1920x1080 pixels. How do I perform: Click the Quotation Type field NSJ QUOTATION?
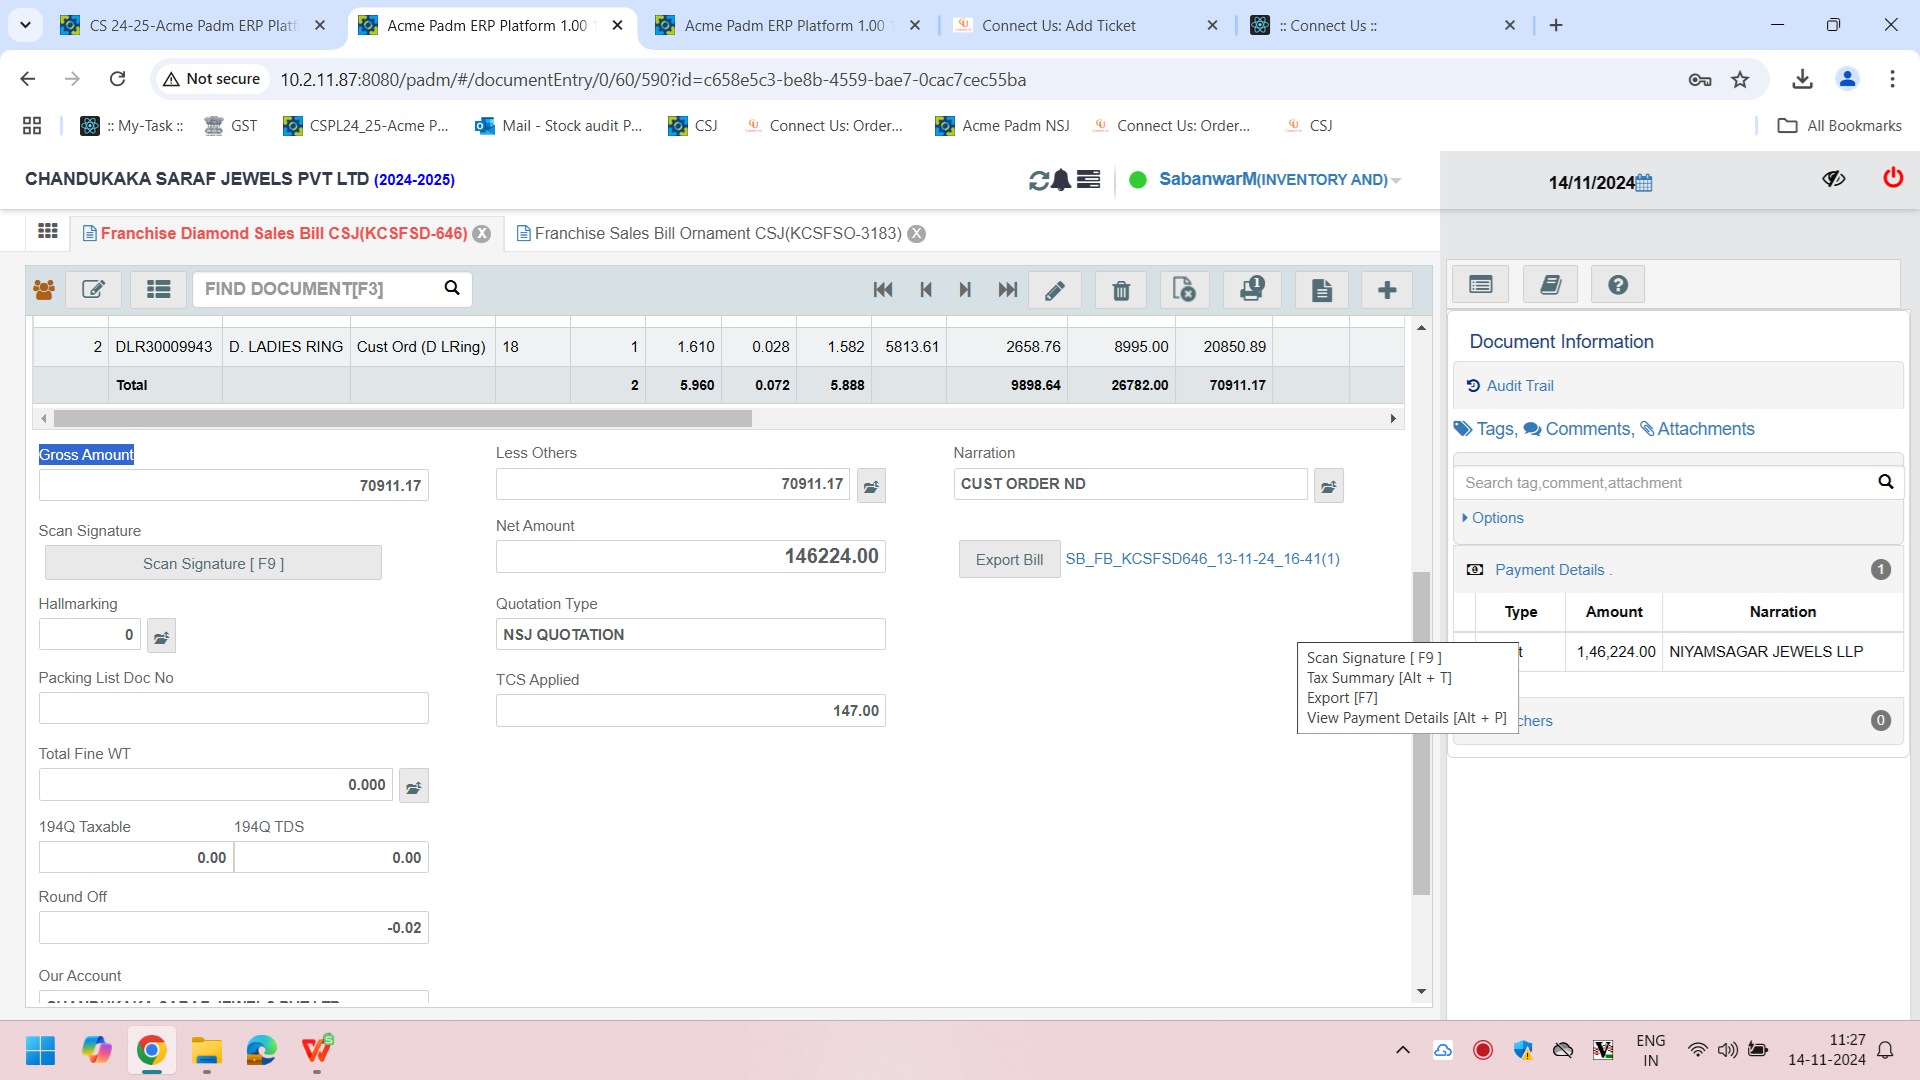click(690, 635)
